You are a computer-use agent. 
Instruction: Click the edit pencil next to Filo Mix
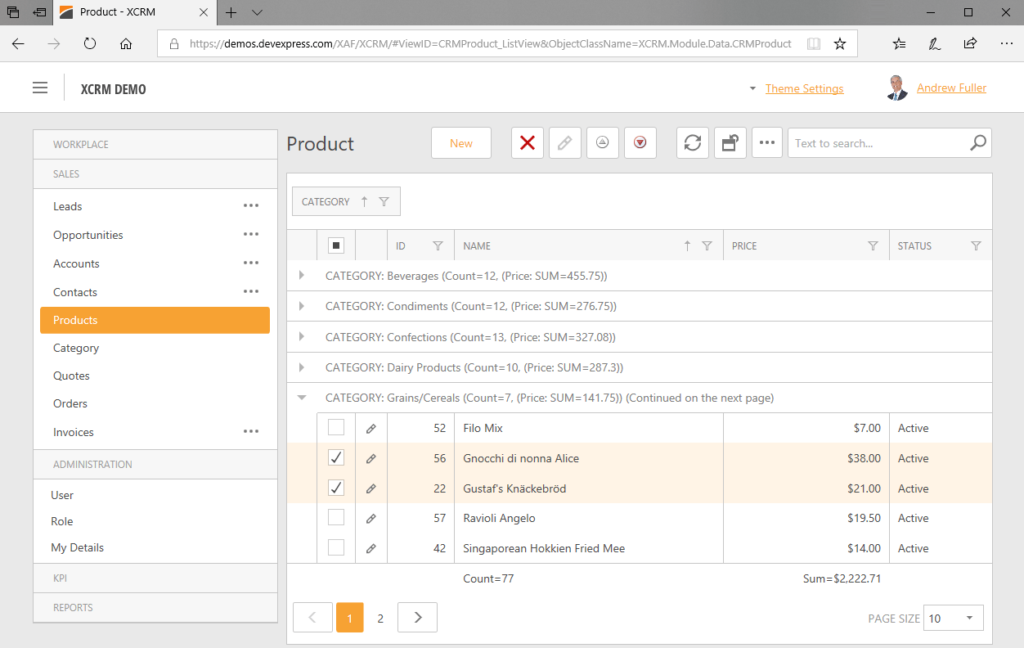[x=370, y=427]
